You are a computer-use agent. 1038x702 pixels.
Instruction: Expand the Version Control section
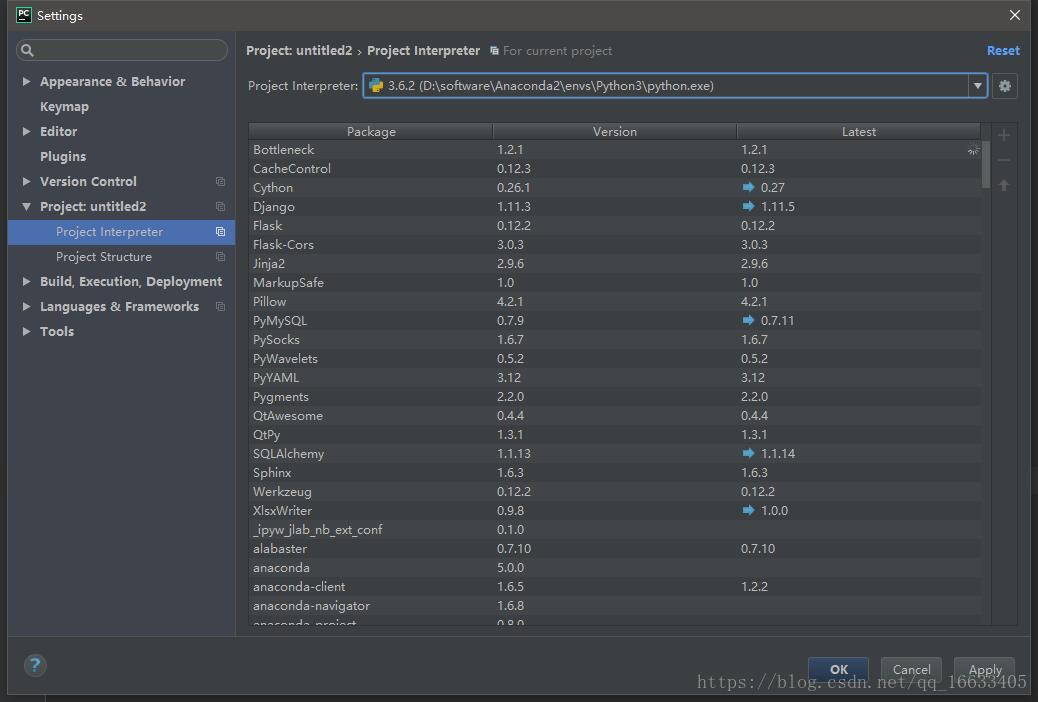(26, 181)
